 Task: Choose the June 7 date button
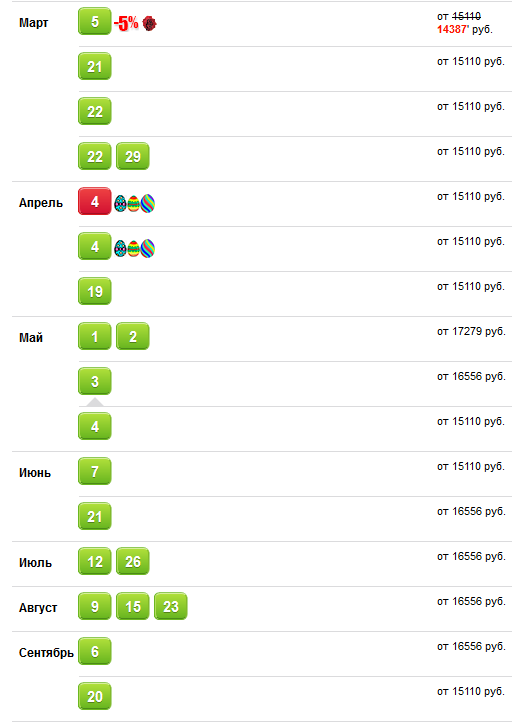94,471
